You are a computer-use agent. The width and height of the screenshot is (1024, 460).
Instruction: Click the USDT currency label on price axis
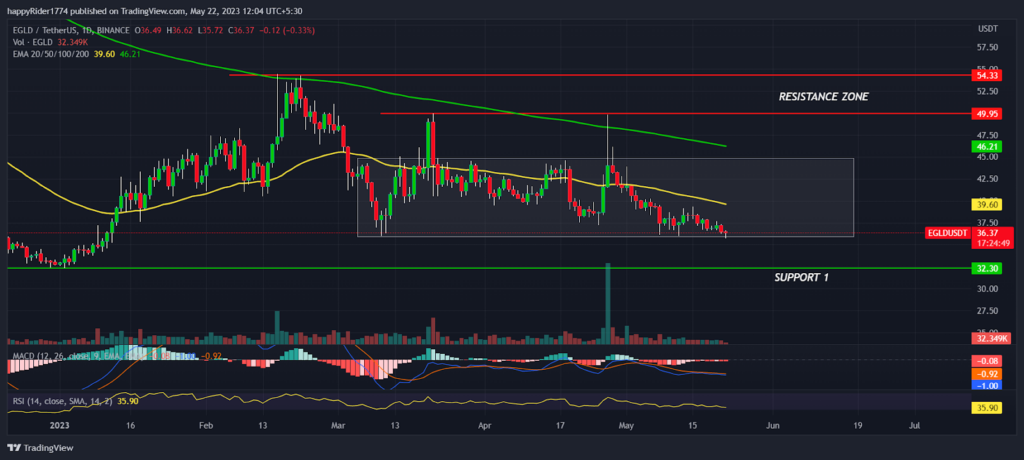[x=986, y=29]
